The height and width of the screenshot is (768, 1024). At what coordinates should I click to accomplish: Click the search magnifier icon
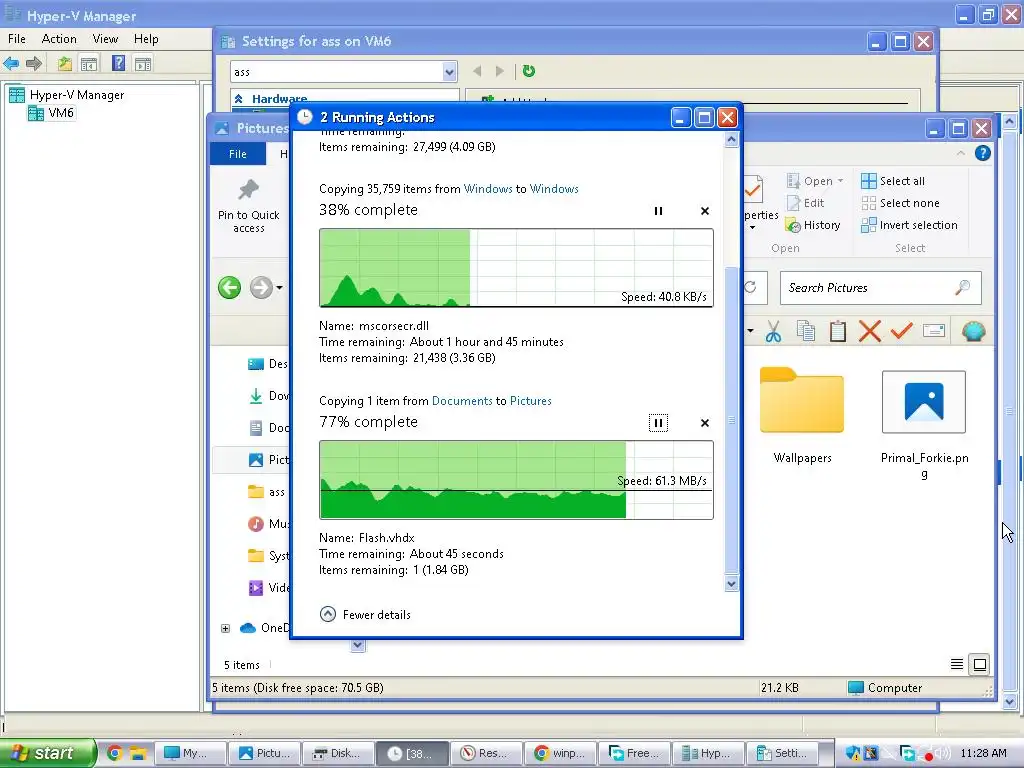point(963,287)
